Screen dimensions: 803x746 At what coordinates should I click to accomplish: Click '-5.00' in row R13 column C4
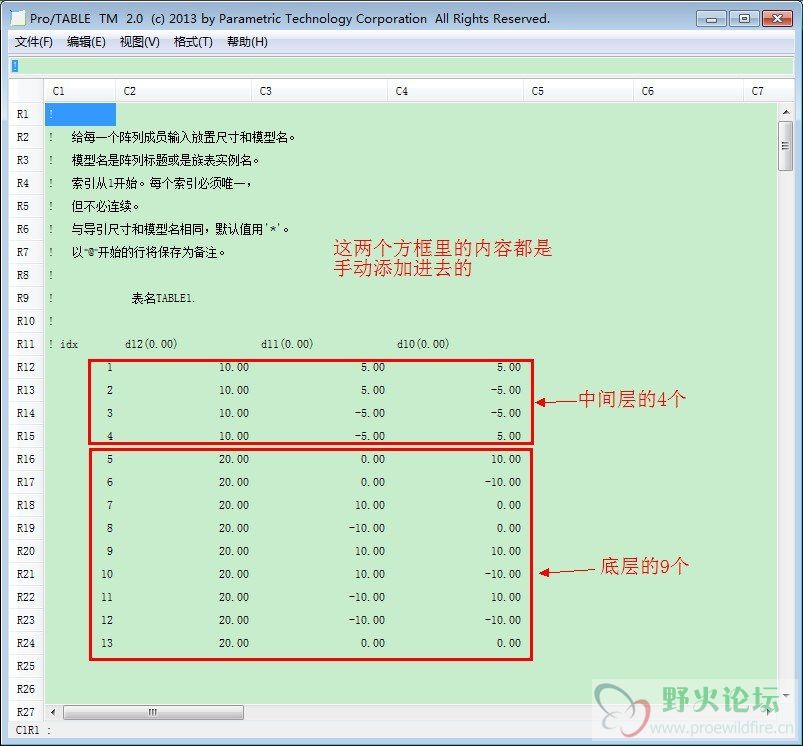pos(505,390)
